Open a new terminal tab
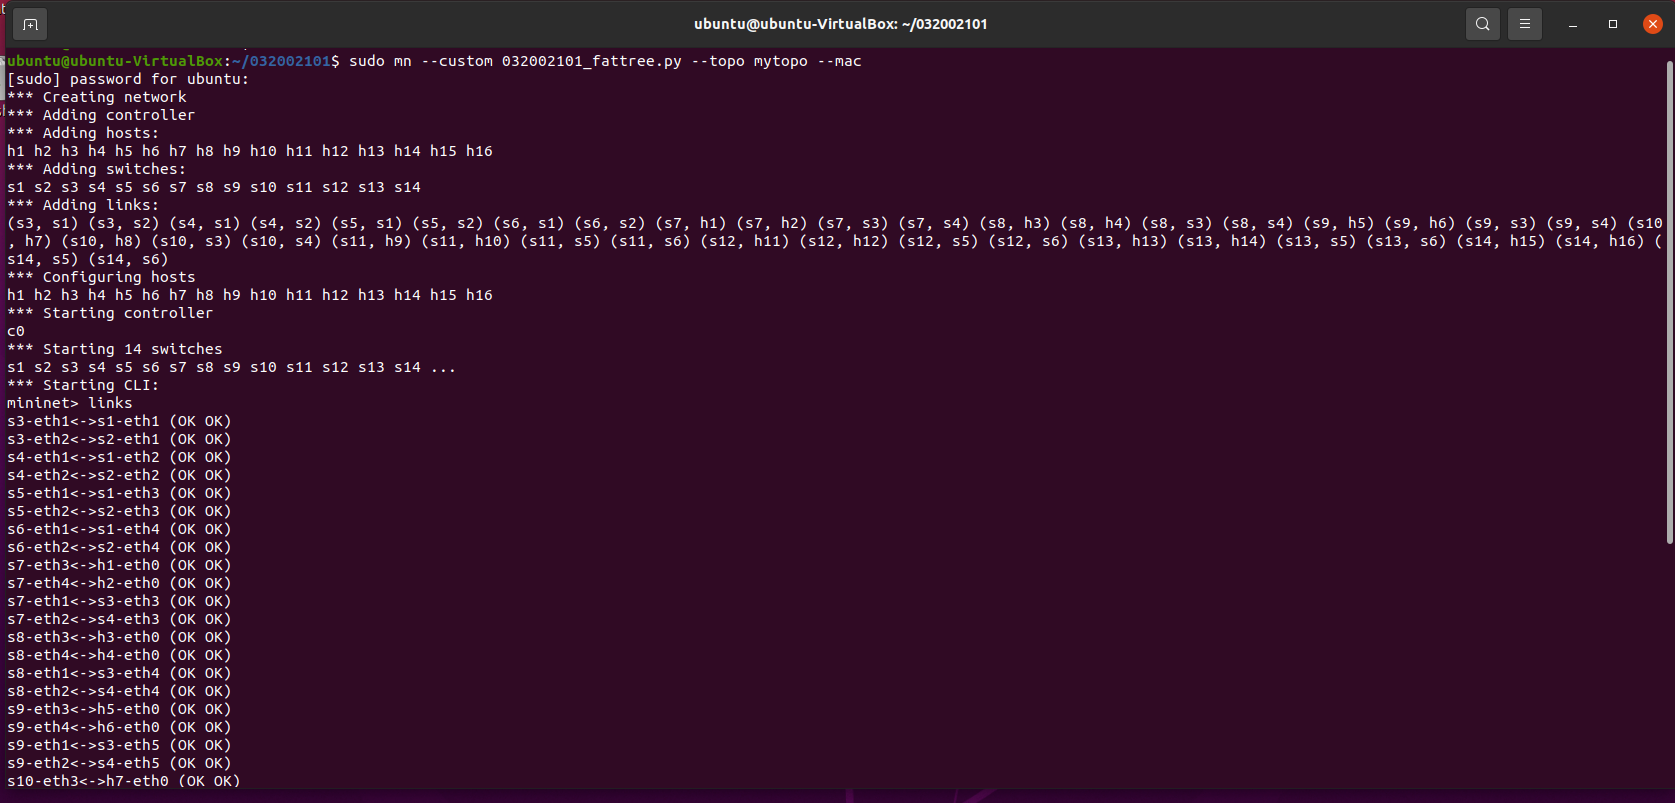 pyautogui.click(x=30, y=24)
